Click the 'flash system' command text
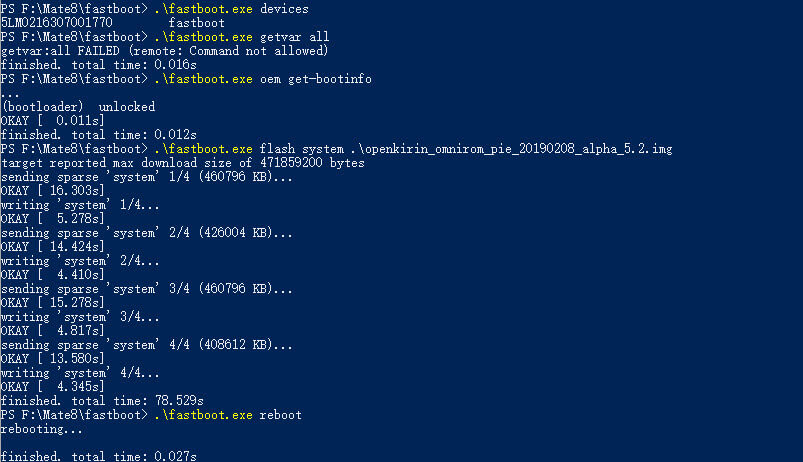803x462 pixels. tap(302, 149)
